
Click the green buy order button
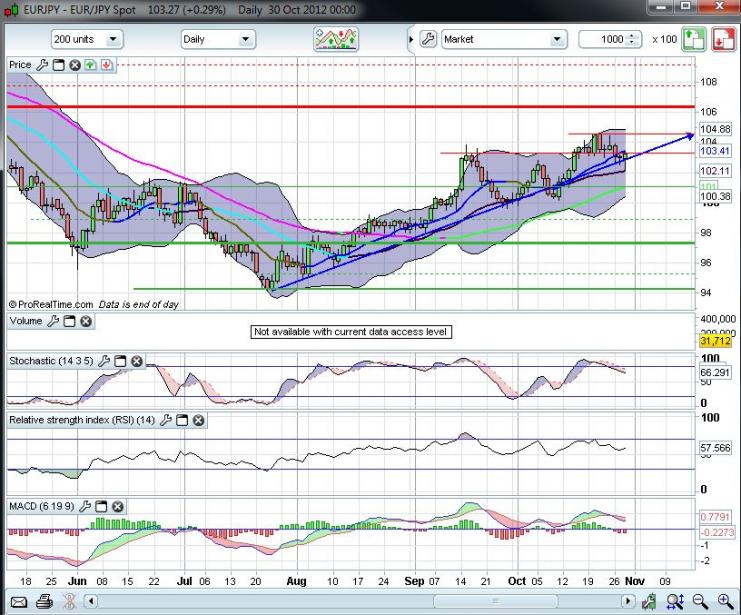694,39
